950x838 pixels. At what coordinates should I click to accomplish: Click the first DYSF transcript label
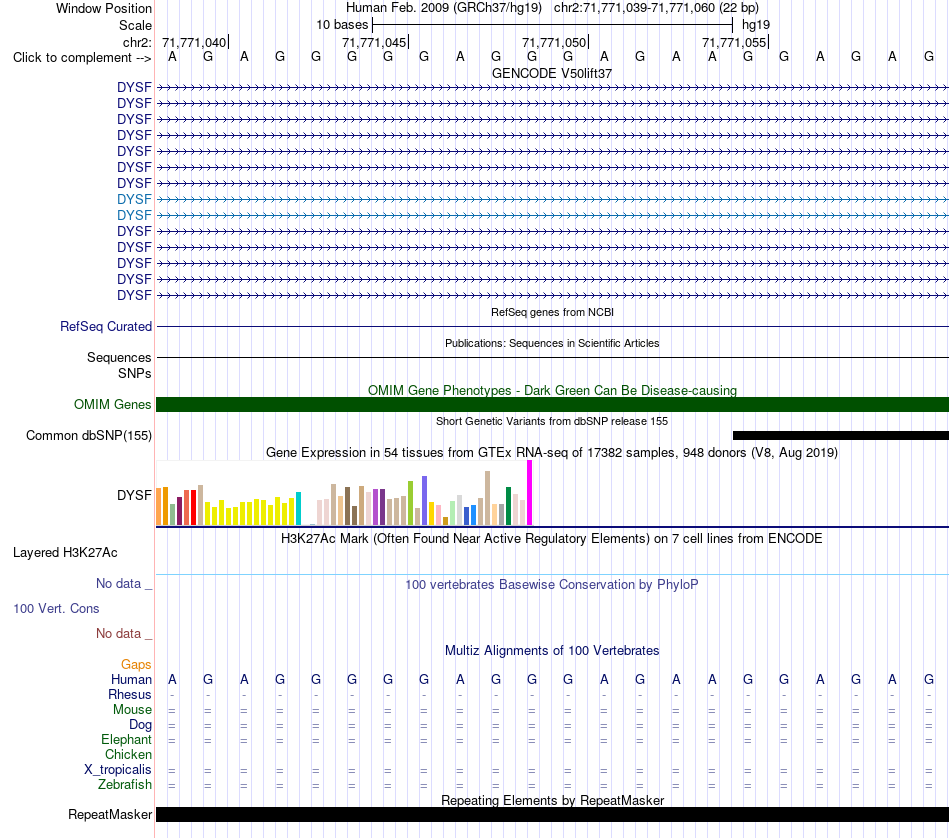134,87
